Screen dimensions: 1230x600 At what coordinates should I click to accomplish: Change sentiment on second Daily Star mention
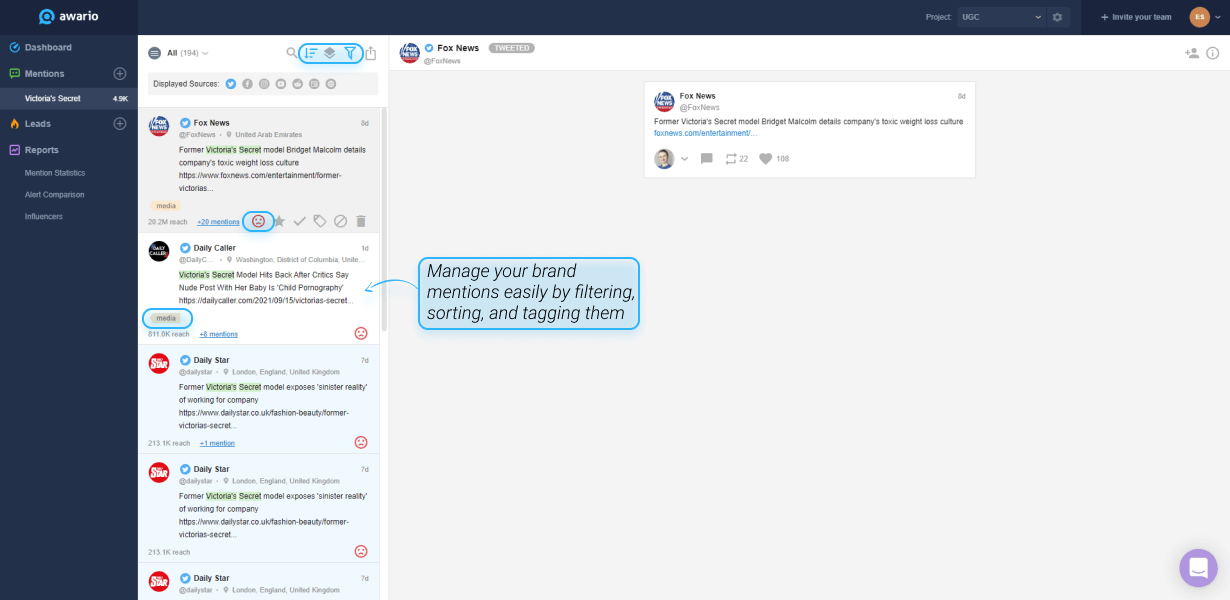click(x=361, y=551)
